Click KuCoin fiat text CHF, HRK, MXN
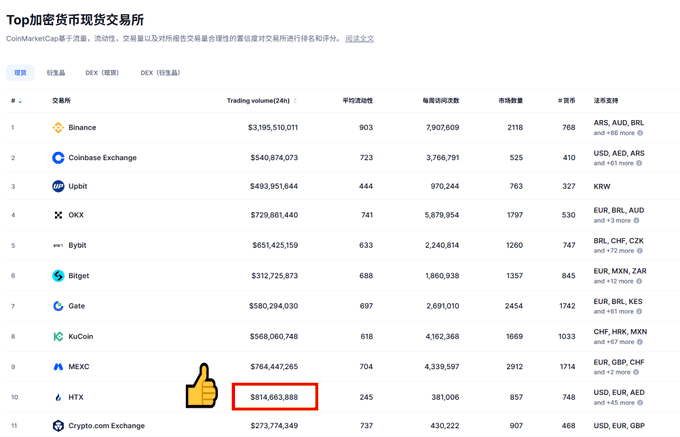Image resolution: width=680 pixels, height=437 pixels. tap(620, 332)
